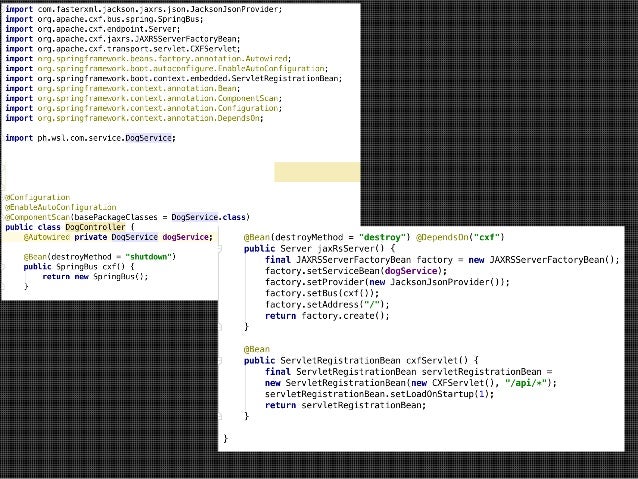Click the import line for annotation.ComponentScan
Screen dimensions: 638x479
144,98
